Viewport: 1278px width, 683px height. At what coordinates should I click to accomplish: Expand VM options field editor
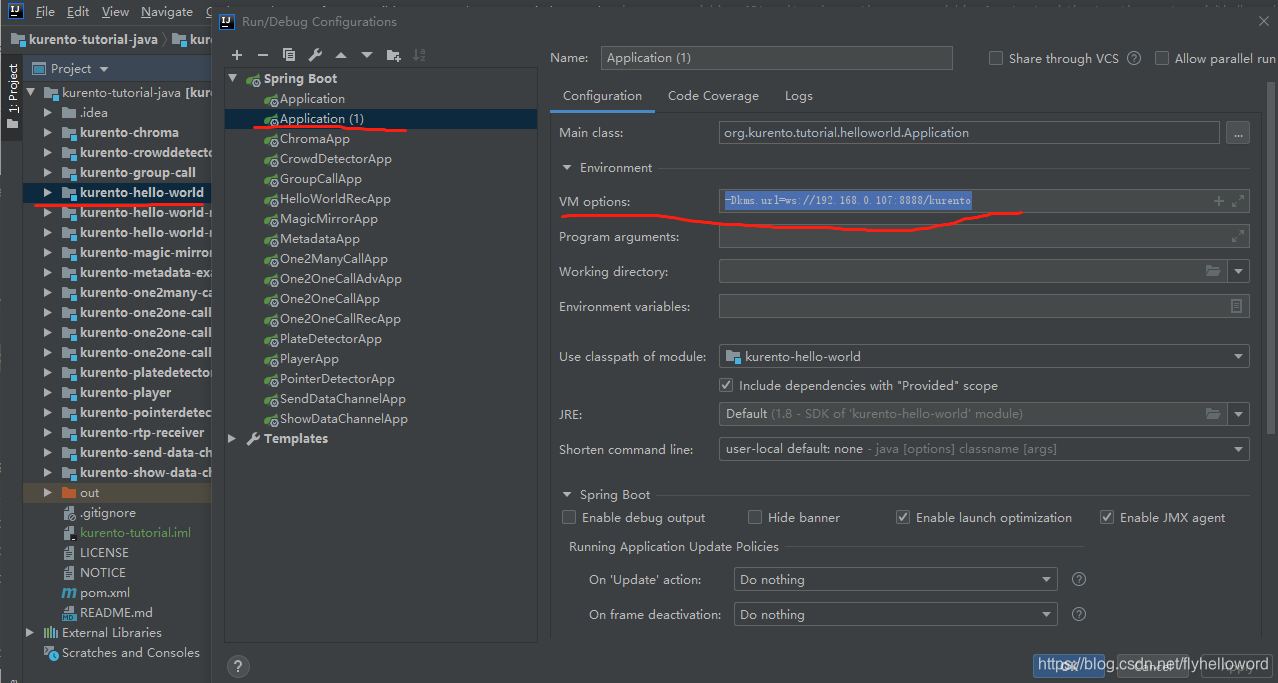click(1239, 201)
